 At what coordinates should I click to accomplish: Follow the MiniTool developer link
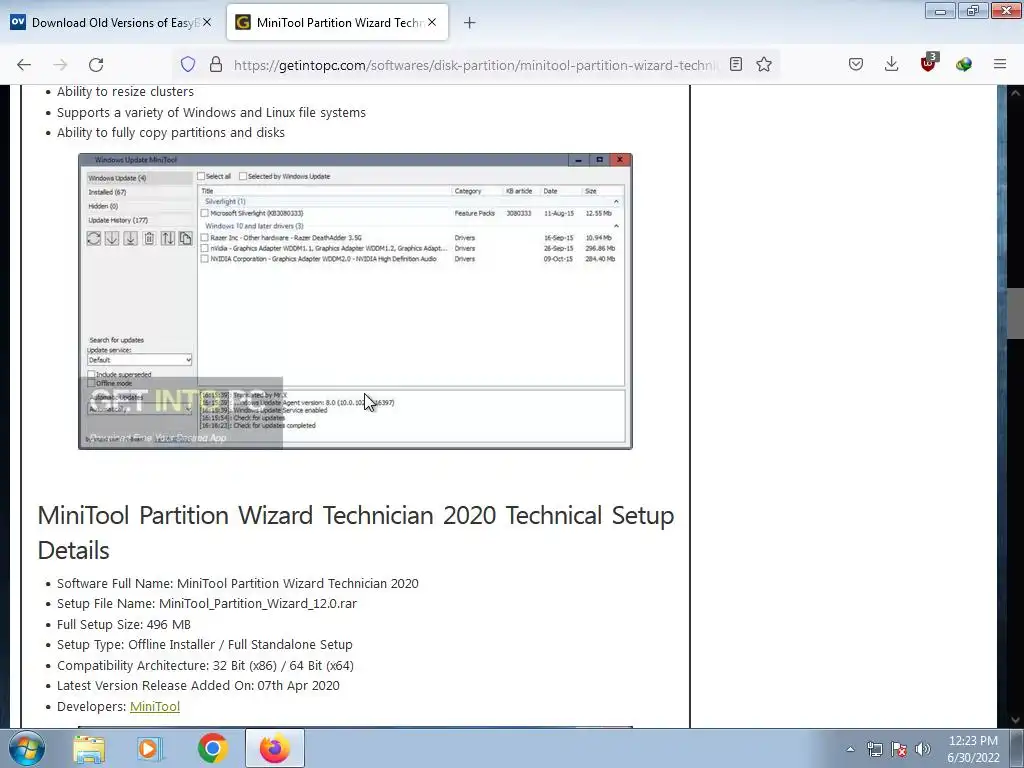tap(155, 707)
